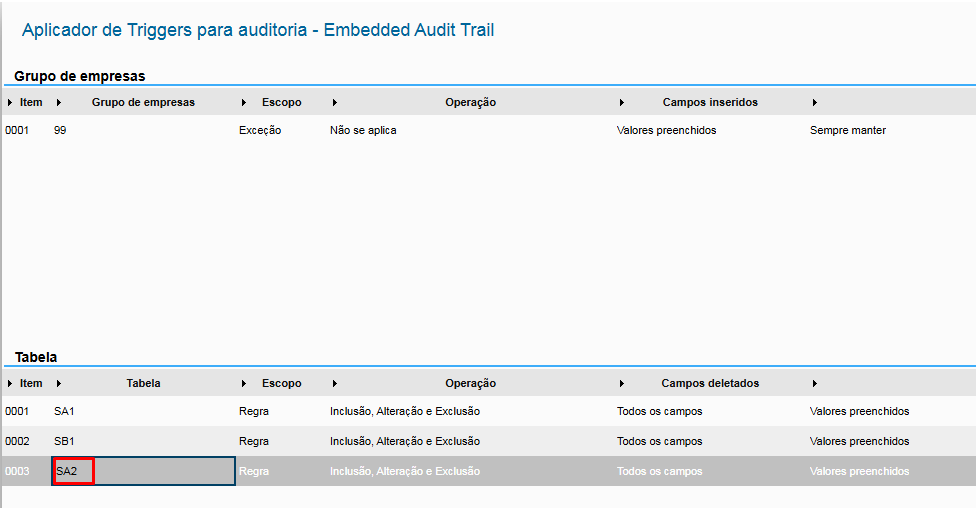976x508 pixels.
Task: Click the Item column arrow in Grupo de empresas grid
Action: click(10, 102)
